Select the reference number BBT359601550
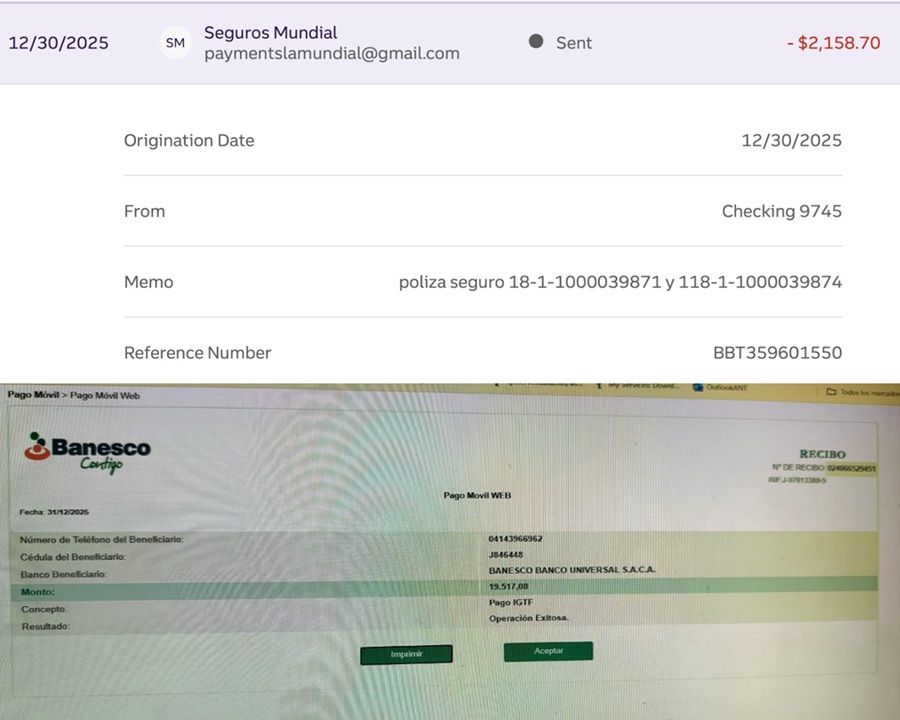This screenshot has width=900, height=720. (x=777, y=353)
